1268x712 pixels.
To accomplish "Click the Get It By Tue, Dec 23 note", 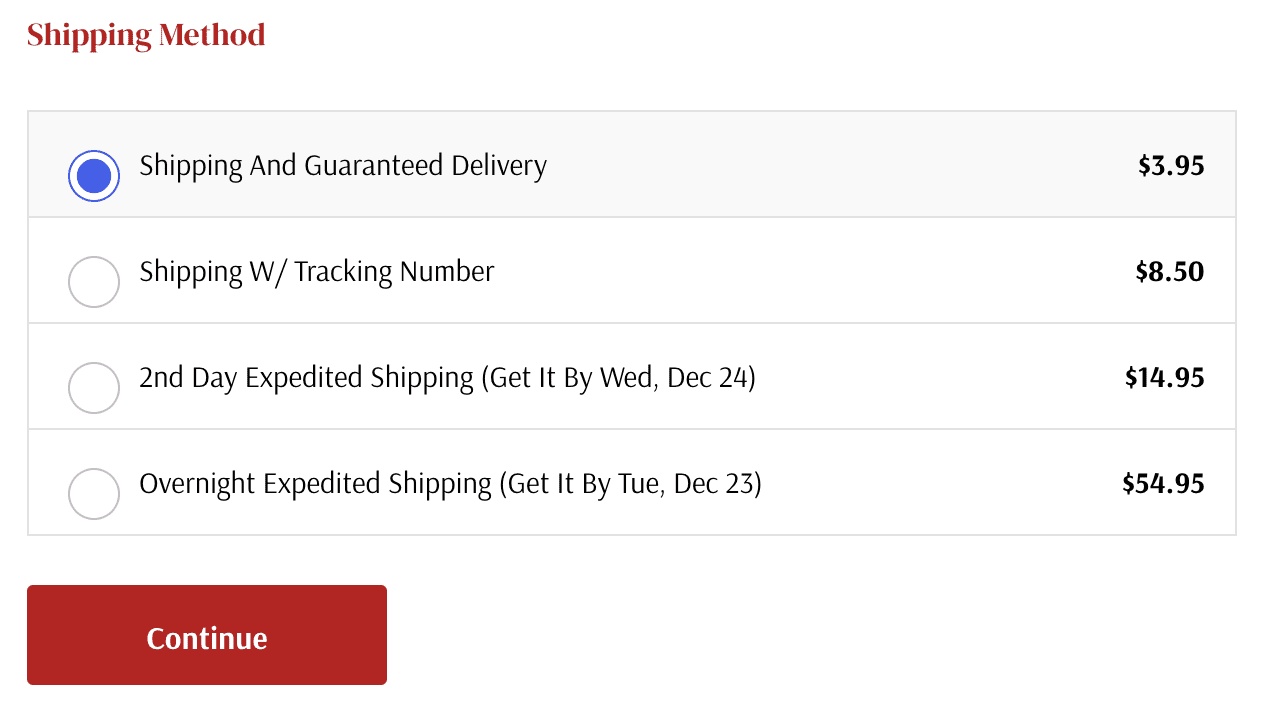I will point(632,484).
